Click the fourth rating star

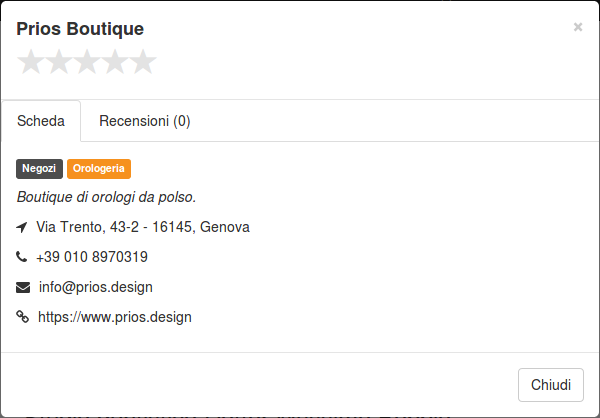tap(115, 61)
